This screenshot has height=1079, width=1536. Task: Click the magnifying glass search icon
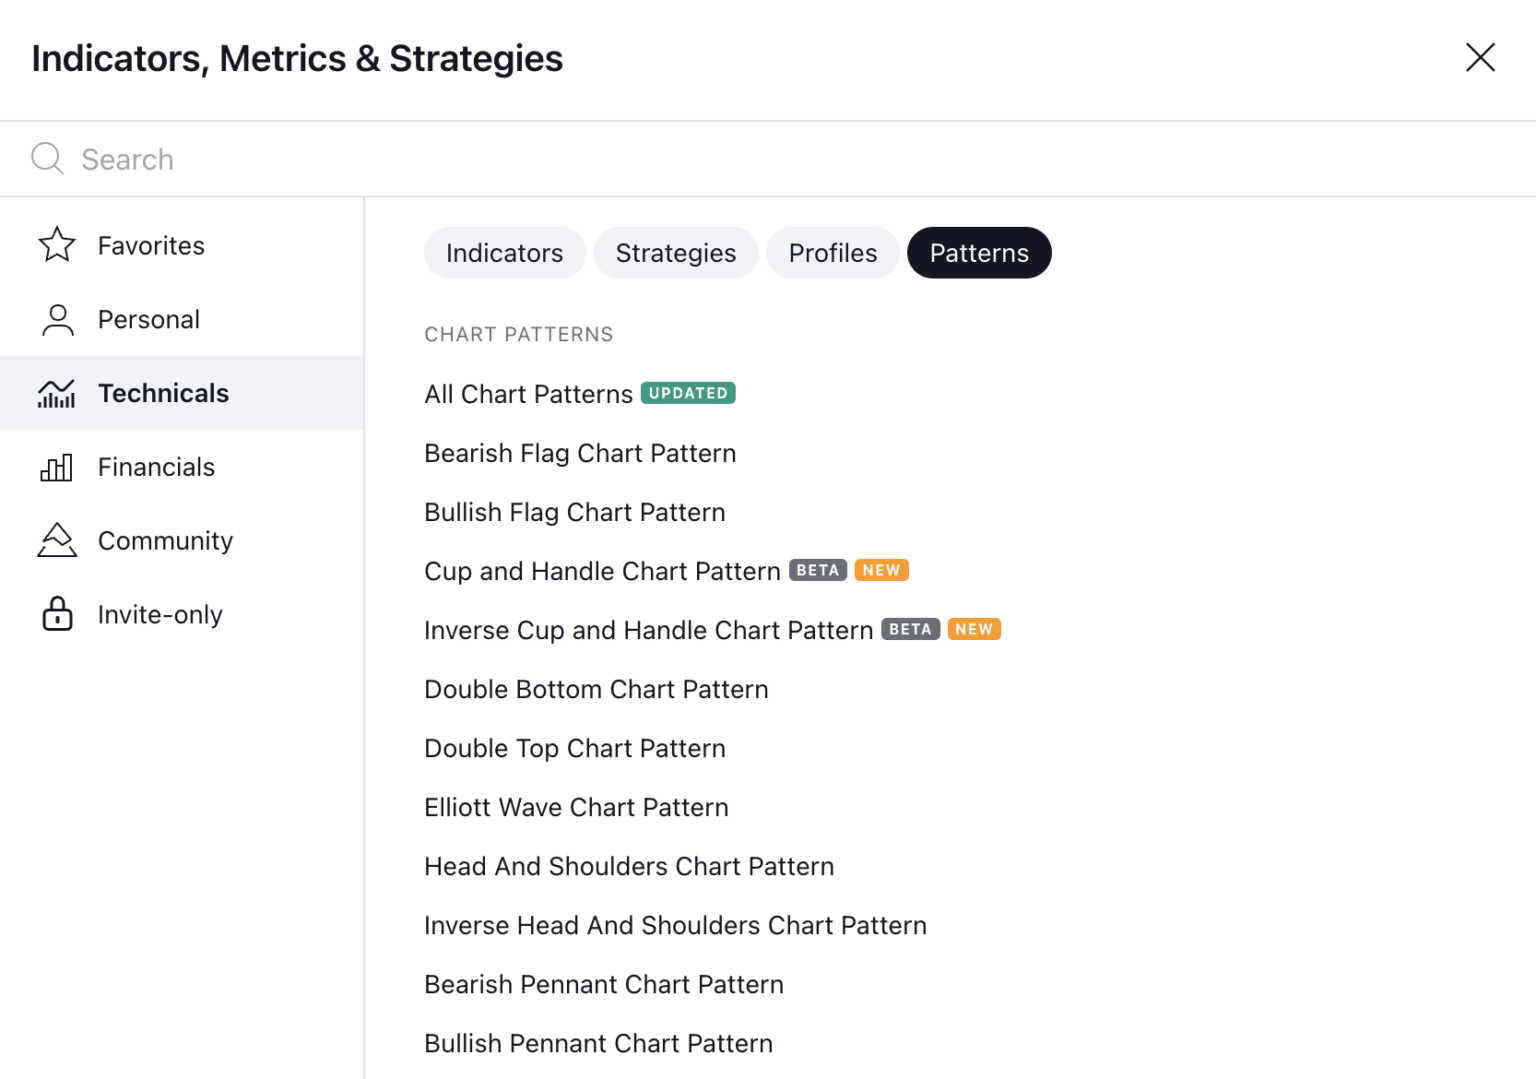[47, 158]
